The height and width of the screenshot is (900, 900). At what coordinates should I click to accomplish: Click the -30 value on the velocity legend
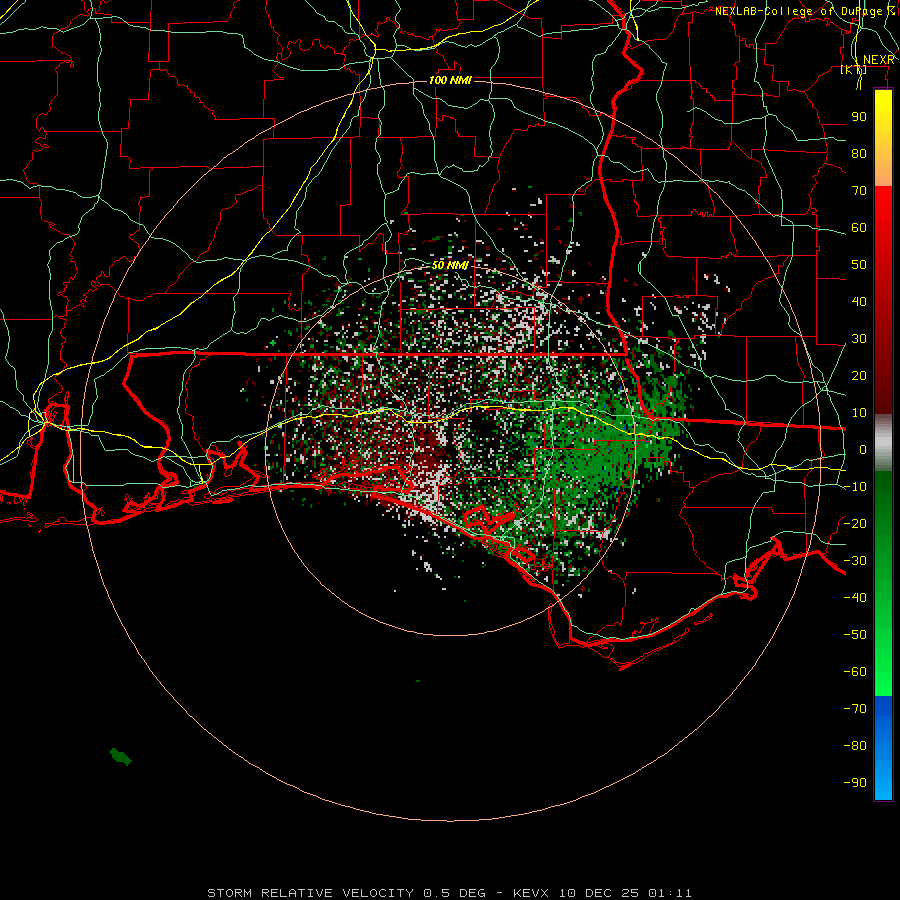(x=855, y=561)
